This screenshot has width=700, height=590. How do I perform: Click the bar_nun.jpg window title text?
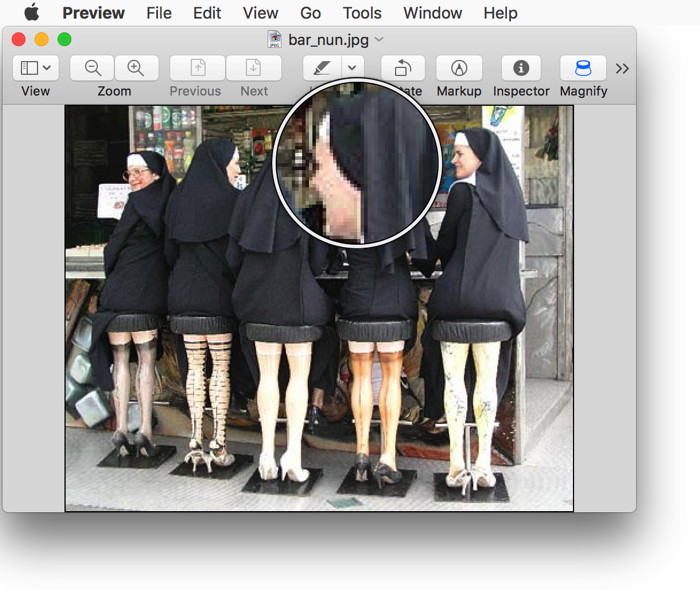(x=328, y=40)
